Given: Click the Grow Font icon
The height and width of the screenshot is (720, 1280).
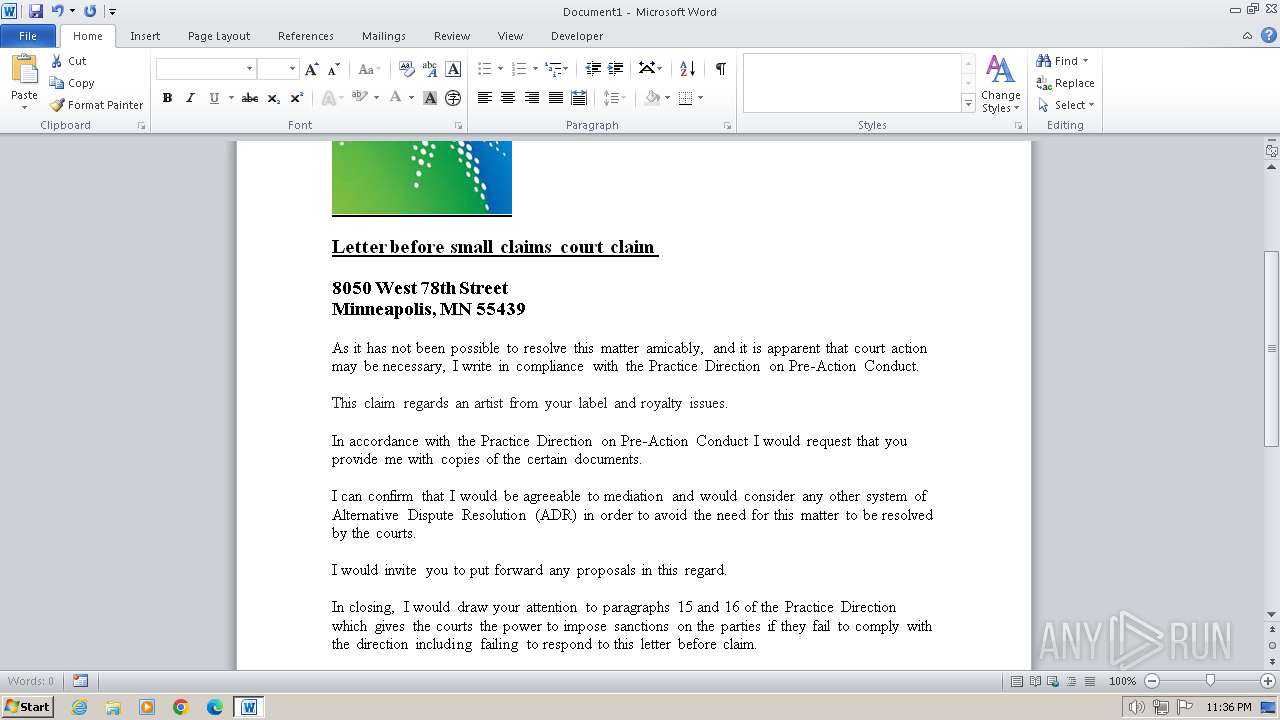Looking at the screenshot, I should point(312,69).
